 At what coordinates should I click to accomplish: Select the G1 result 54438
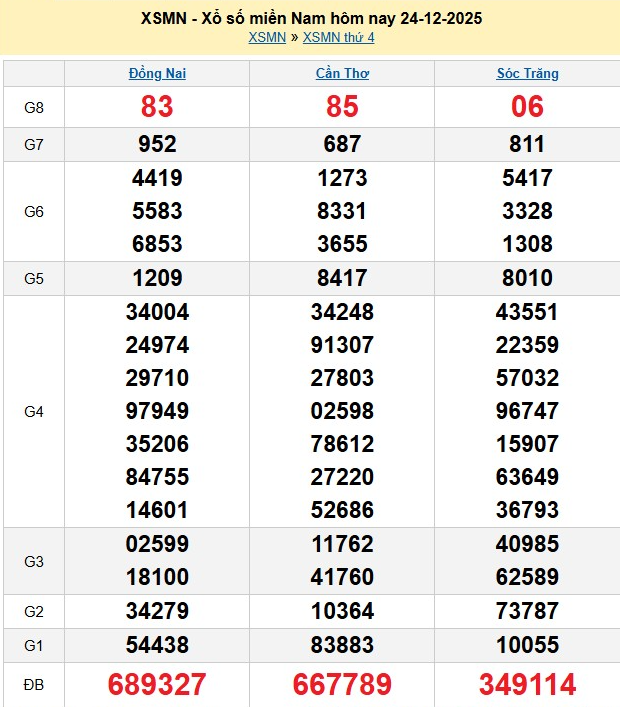(158, 645)
